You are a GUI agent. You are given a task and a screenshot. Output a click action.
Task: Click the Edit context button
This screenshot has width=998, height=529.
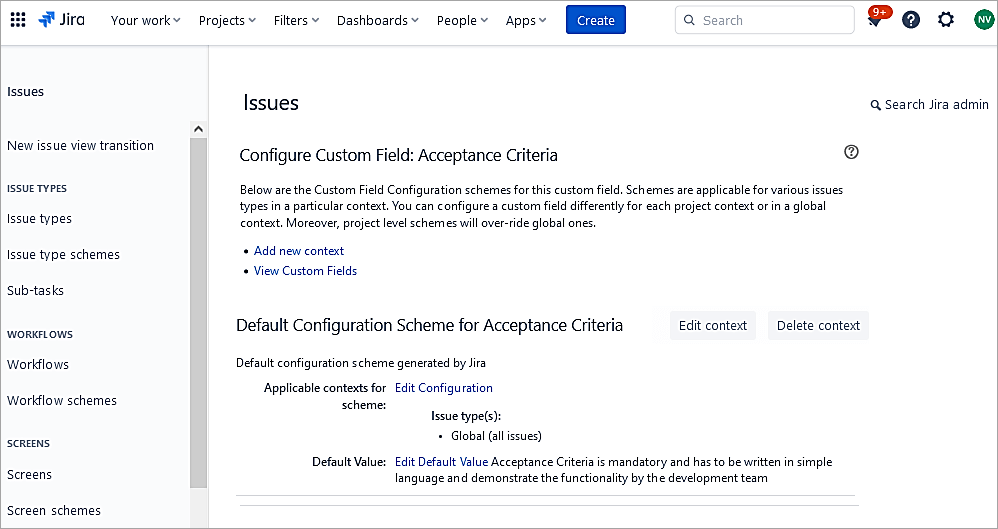712,325
